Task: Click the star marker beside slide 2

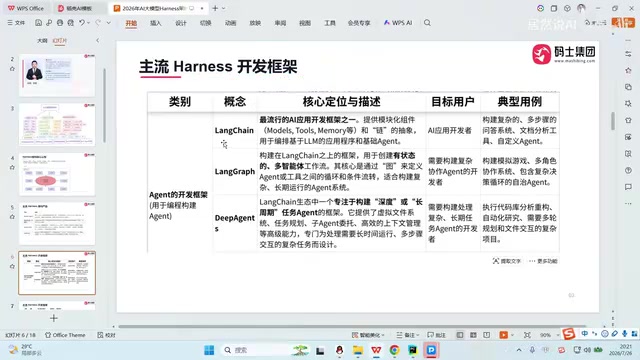Action: [x=12, y=69]
